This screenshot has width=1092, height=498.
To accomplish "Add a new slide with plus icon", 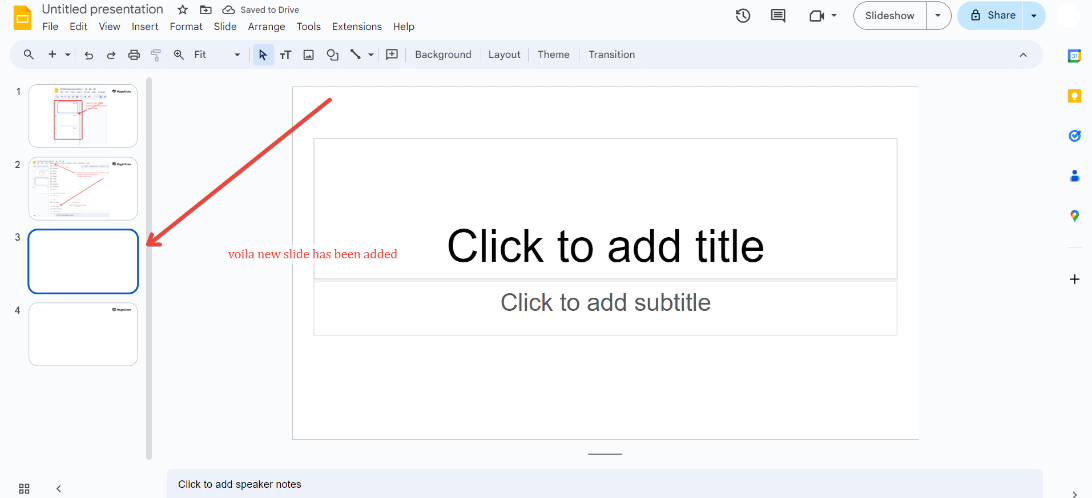I will click(52, 54).
